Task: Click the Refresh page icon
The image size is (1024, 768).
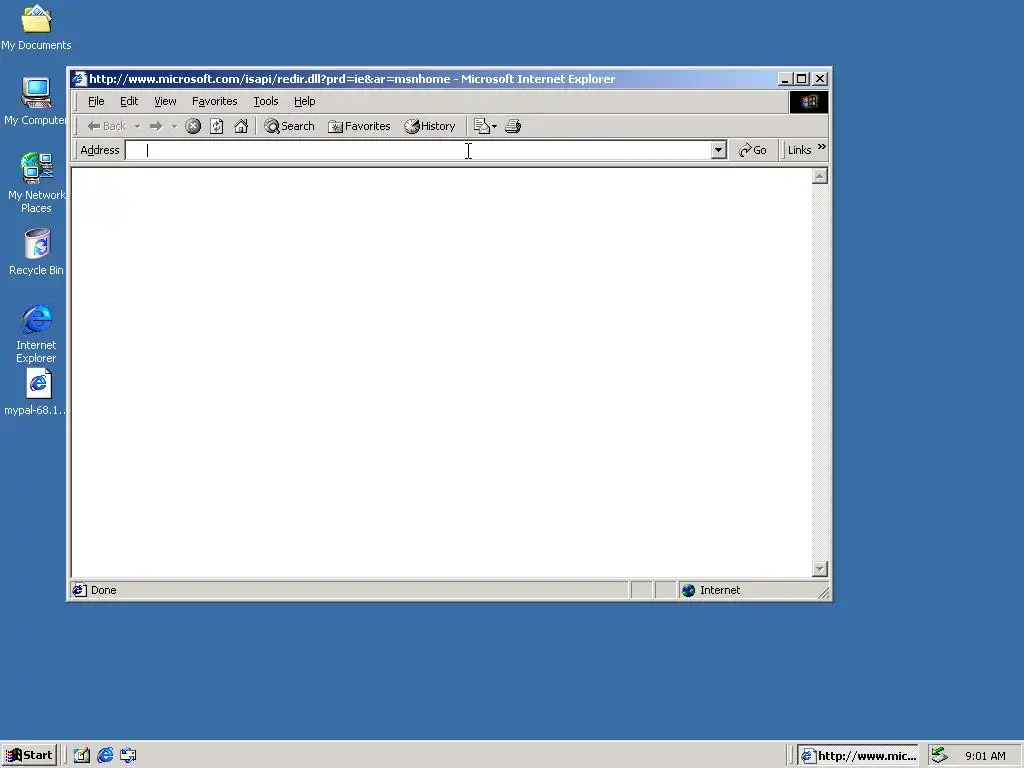Action: pyautogui.click(x=217, y=126)
